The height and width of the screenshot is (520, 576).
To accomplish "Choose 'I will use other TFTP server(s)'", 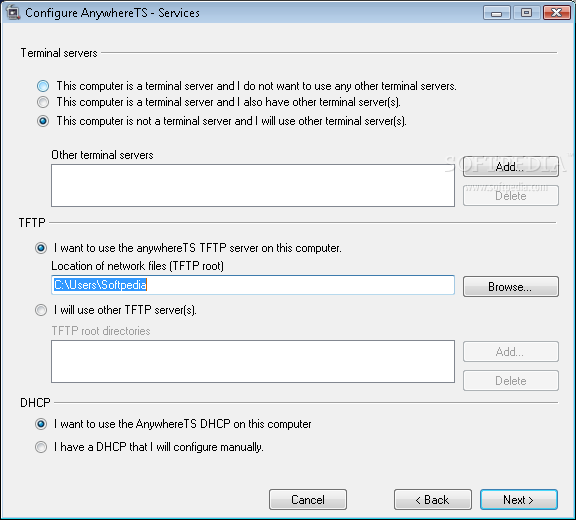I will coord(41,310).
